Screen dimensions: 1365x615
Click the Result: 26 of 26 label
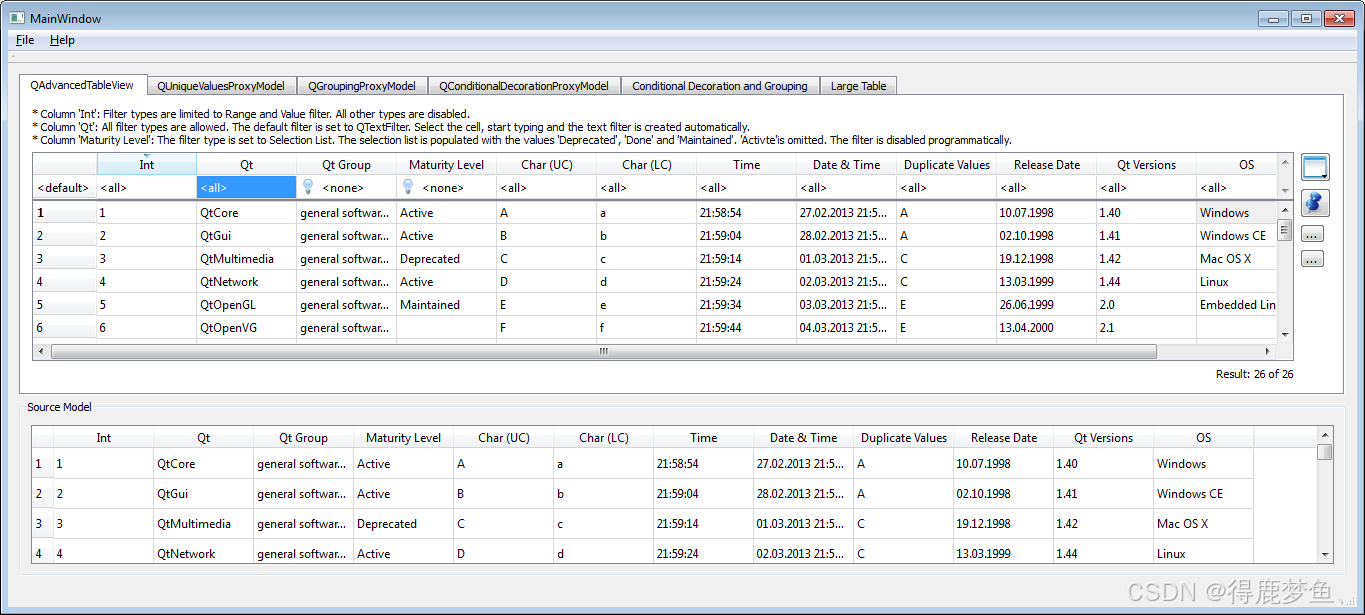[x=1254, y=374]
